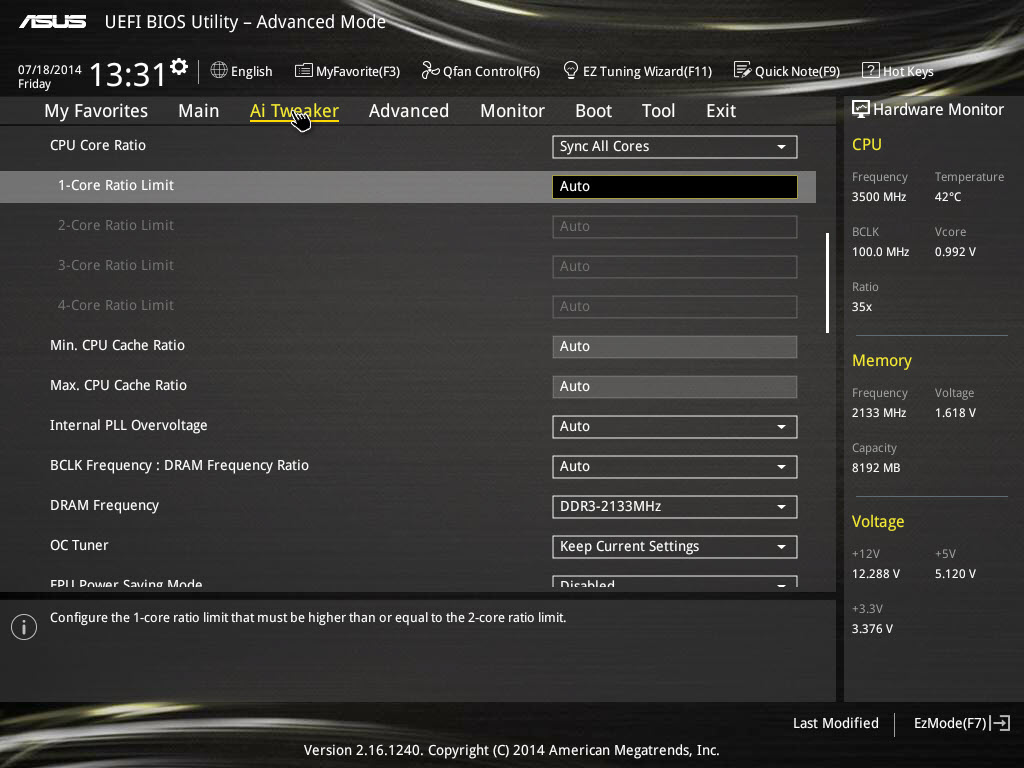This screenshot has width=1024, height=768.
Task: Click the 3.376 V reading
Action: [872, 628]
